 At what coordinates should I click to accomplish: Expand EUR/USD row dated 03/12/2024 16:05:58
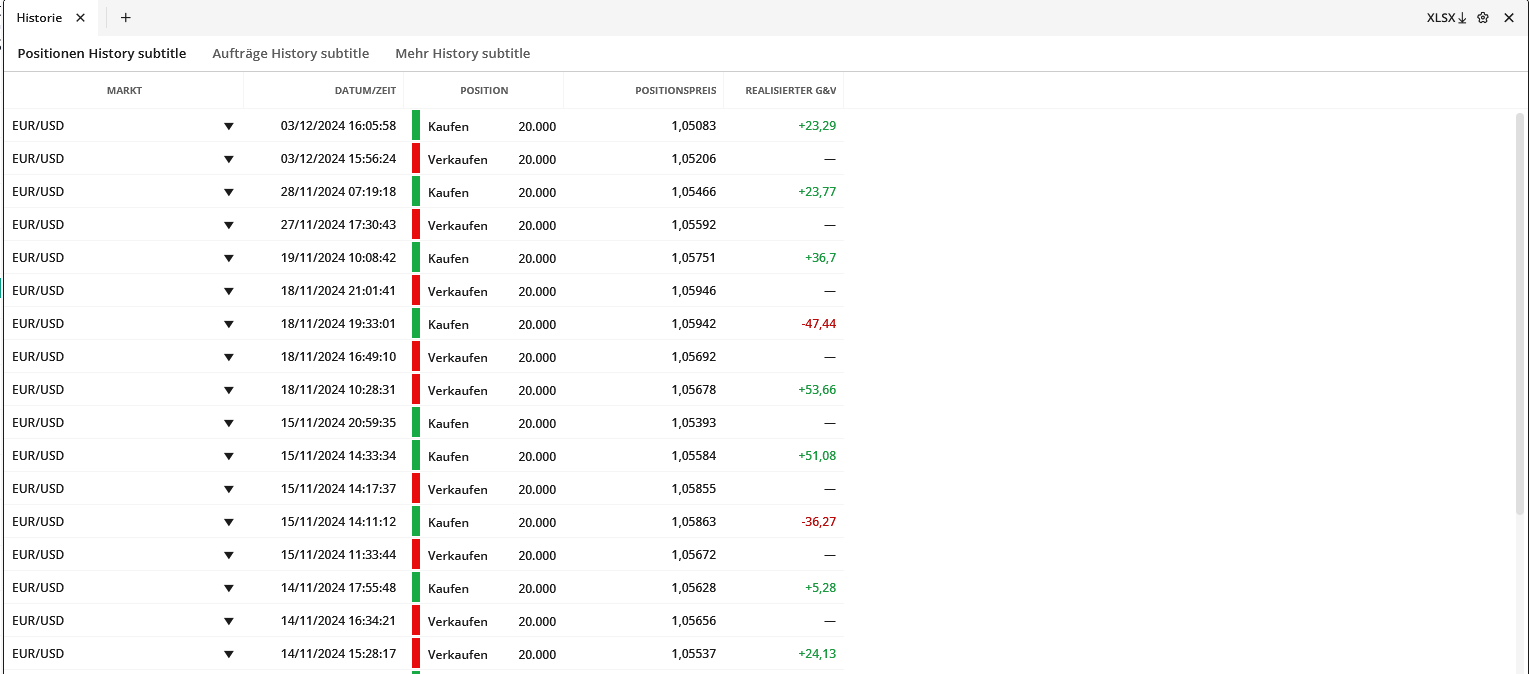[228, 126]
